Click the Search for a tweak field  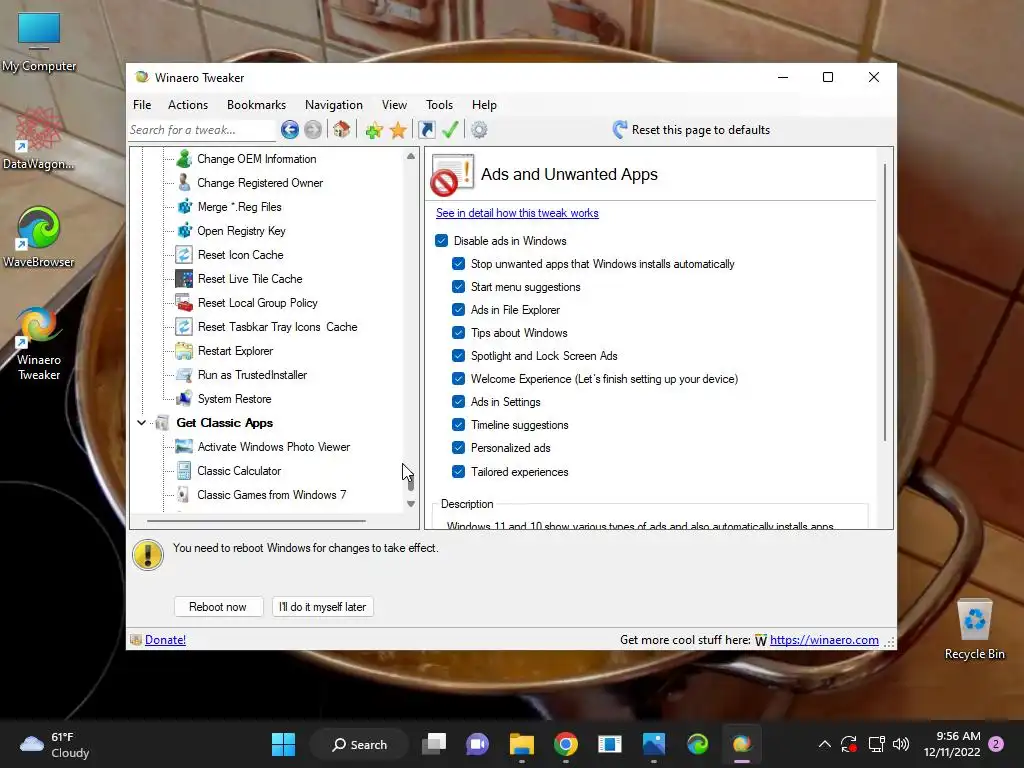tap(202, 130)
